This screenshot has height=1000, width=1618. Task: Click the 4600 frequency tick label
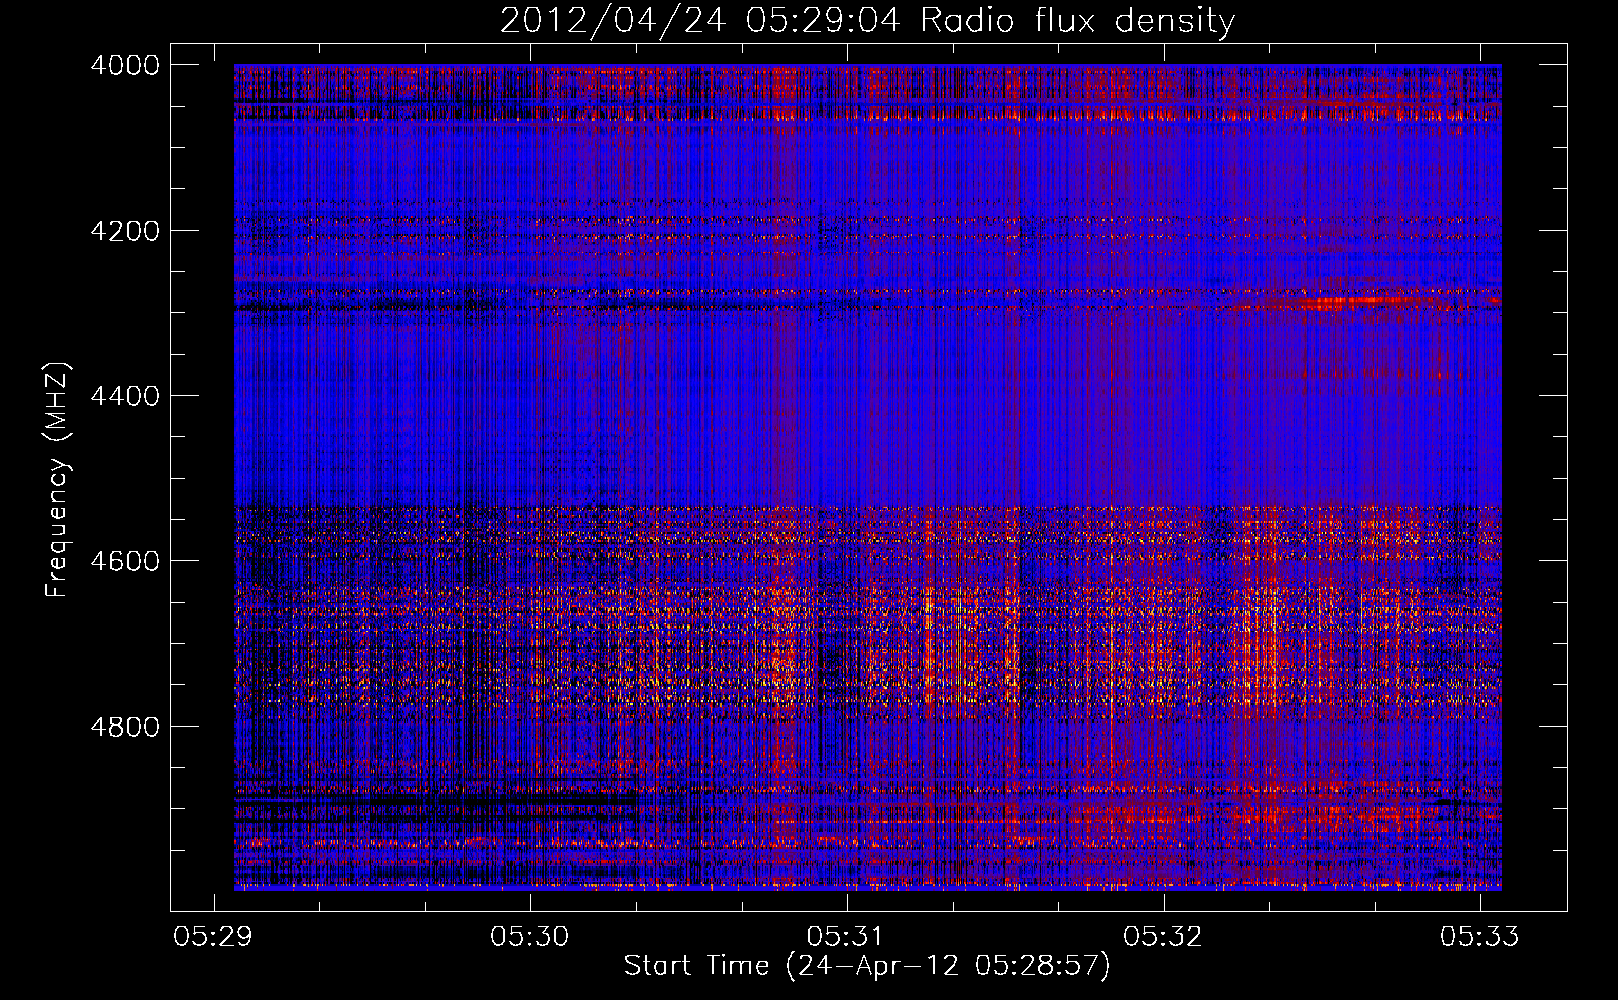pyautogui.click(x=125, y=561)
